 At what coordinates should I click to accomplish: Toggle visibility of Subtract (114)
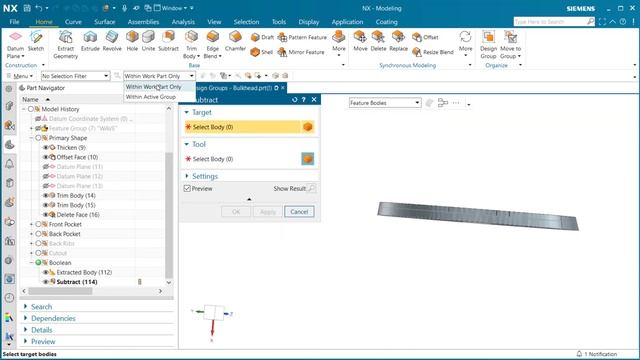tap(46, 282)
